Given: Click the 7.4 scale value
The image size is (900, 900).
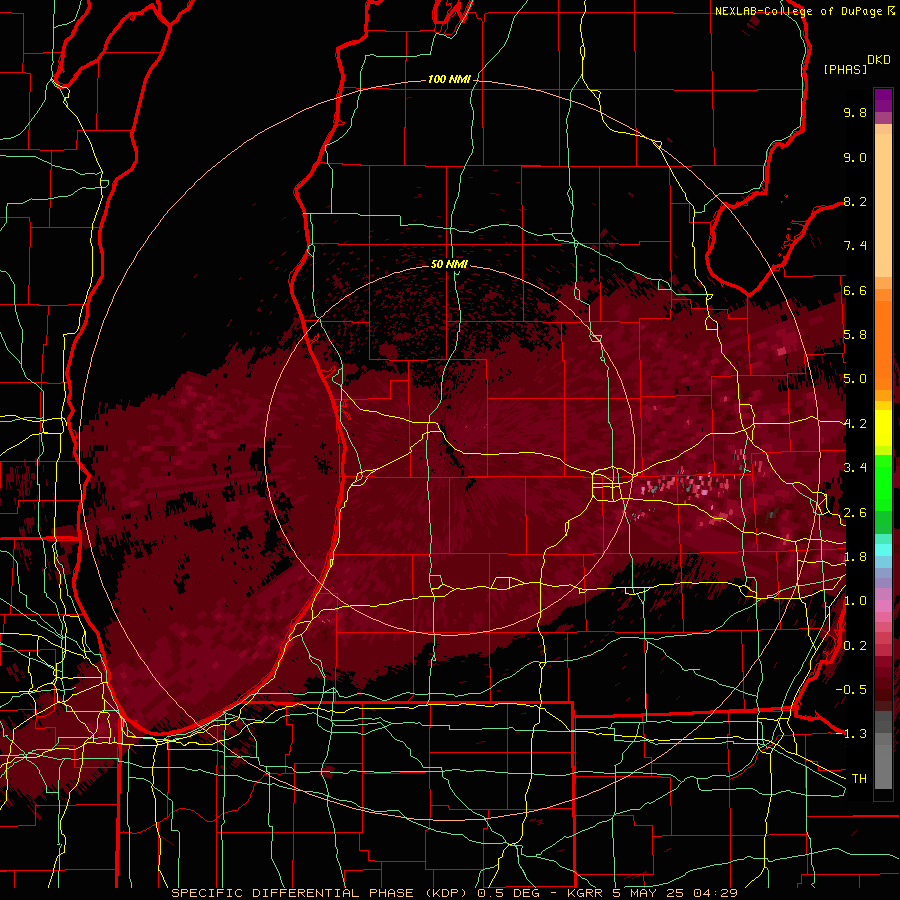Looking at the screenshot, I should (855, 246).
